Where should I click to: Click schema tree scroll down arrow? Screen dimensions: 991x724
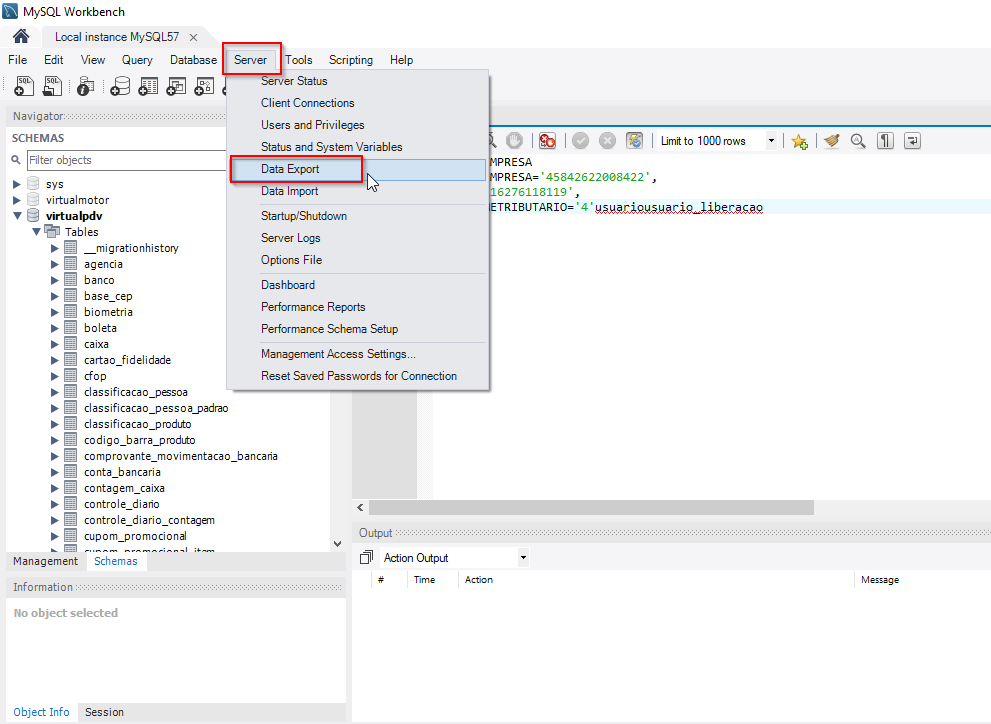pos(337,543)
